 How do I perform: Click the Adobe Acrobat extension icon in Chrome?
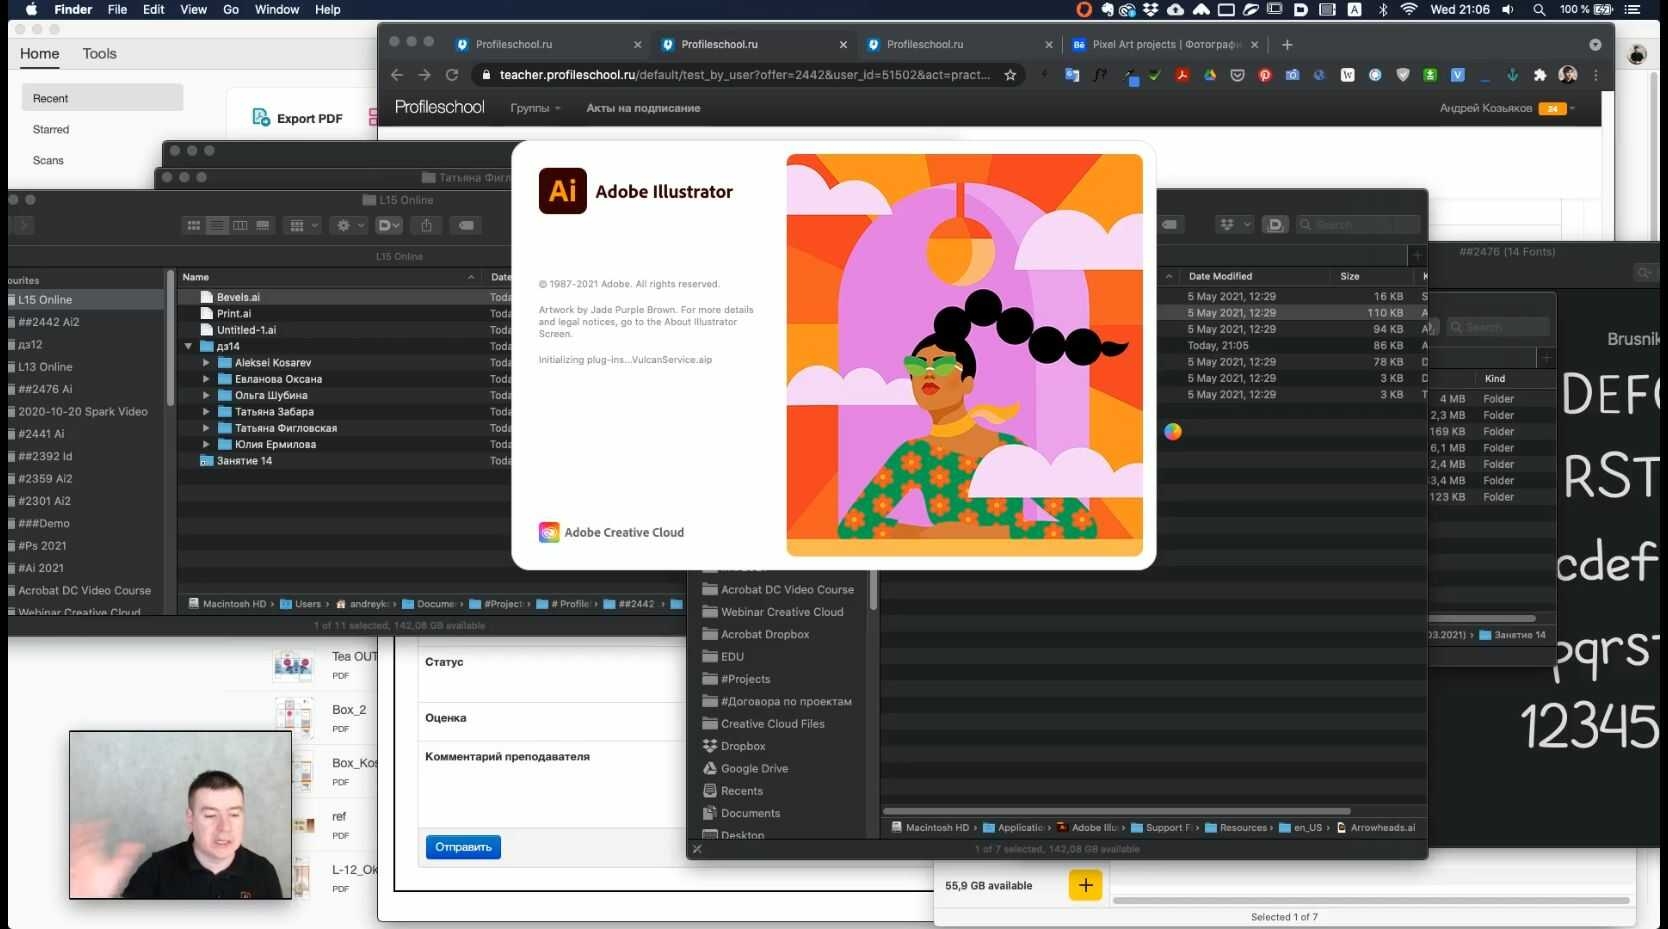[1182, 75]
